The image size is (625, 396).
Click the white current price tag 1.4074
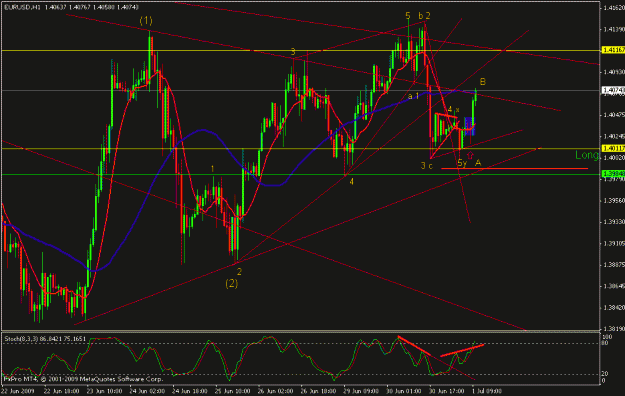click(613, 90)
